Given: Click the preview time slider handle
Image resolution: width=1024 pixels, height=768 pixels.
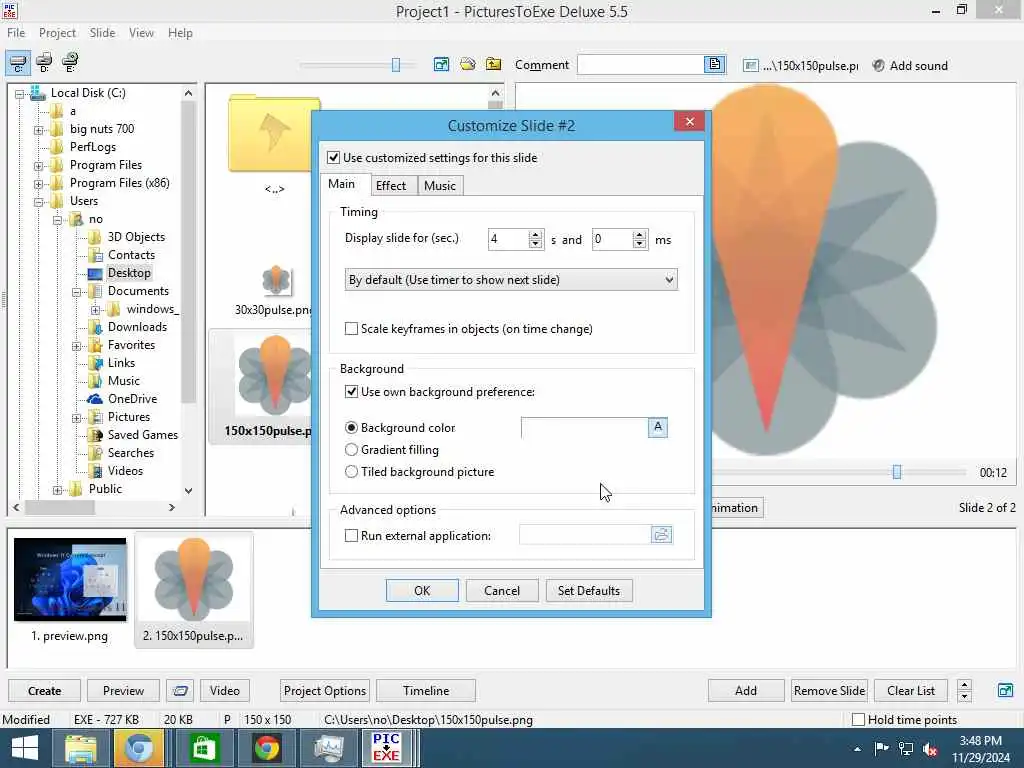Looking at the screenshot, I should point(897,472).
